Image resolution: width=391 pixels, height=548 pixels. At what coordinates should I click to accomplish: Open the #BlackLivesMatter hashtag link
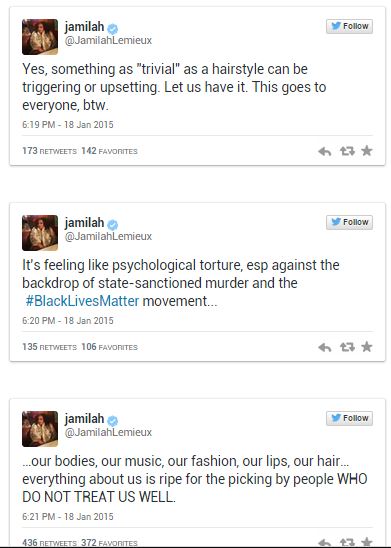coord(82,301)
